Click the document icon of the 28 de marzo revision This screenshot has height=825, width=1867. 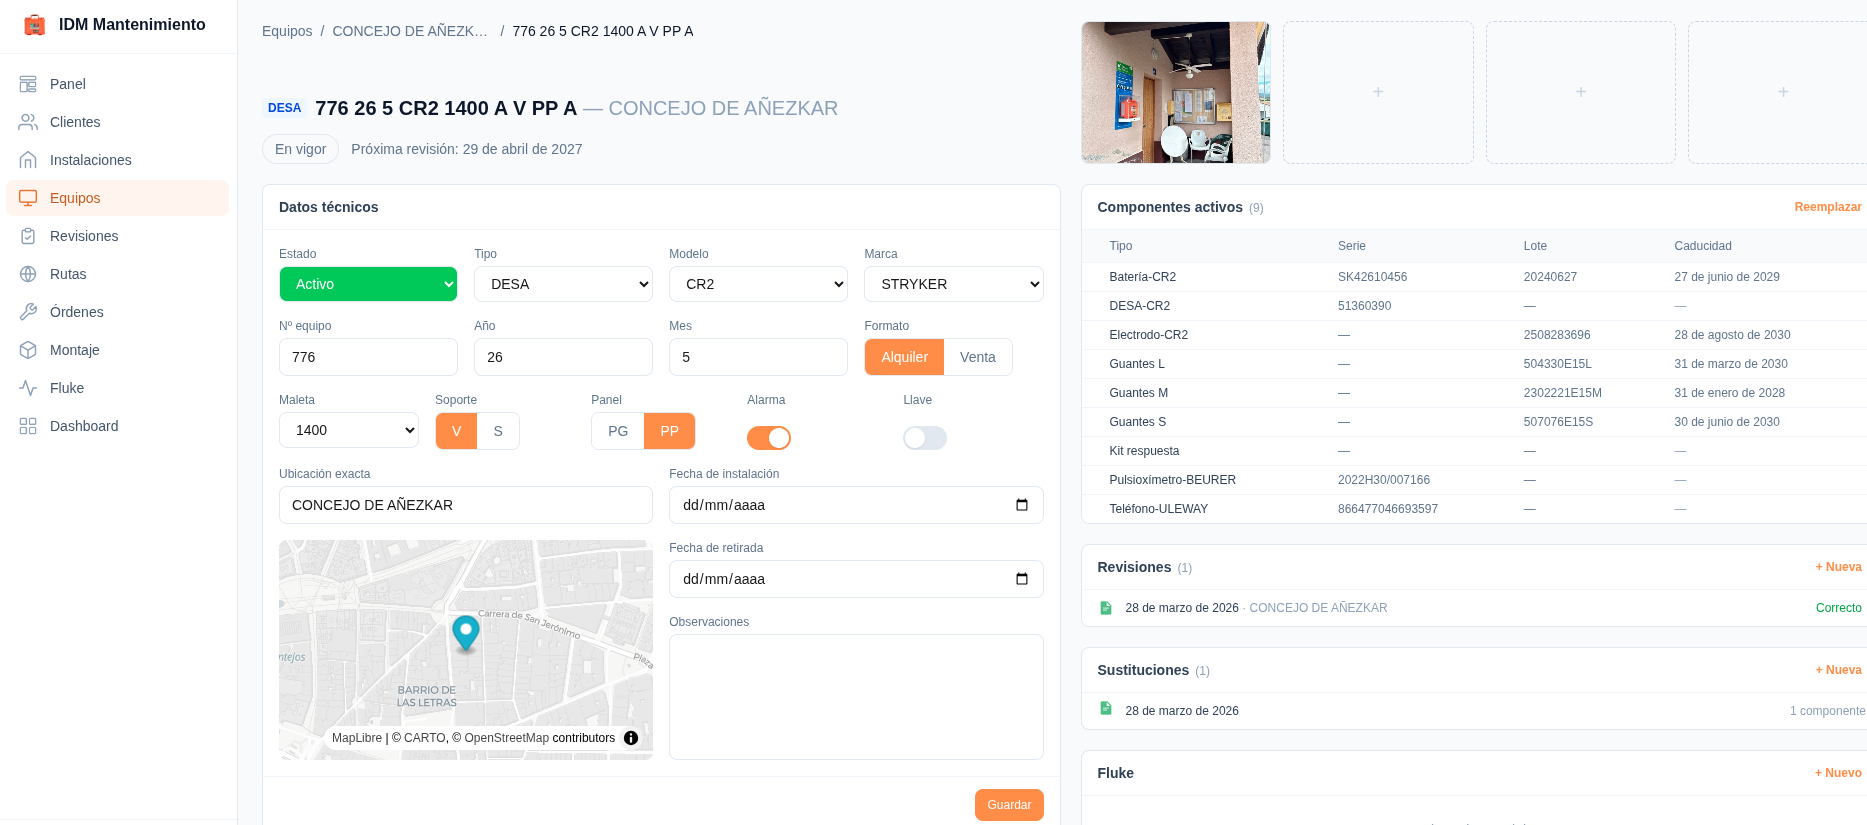(x=1106, y=608)
